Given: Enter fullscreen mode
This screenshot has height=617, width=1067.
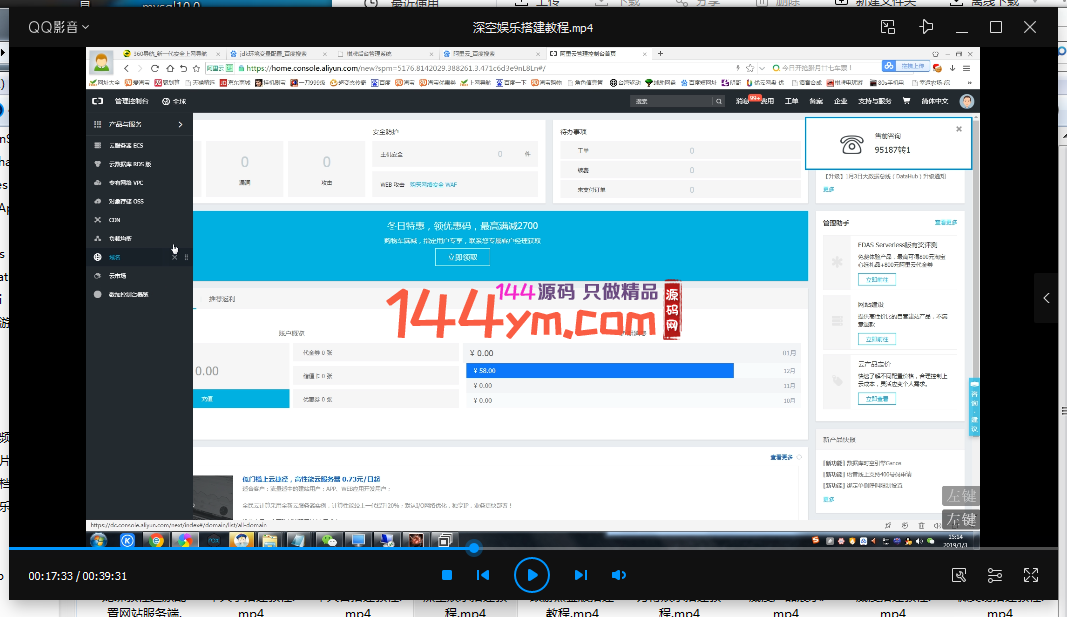Looking at the screenshot, I should (x=1031, y=575).
